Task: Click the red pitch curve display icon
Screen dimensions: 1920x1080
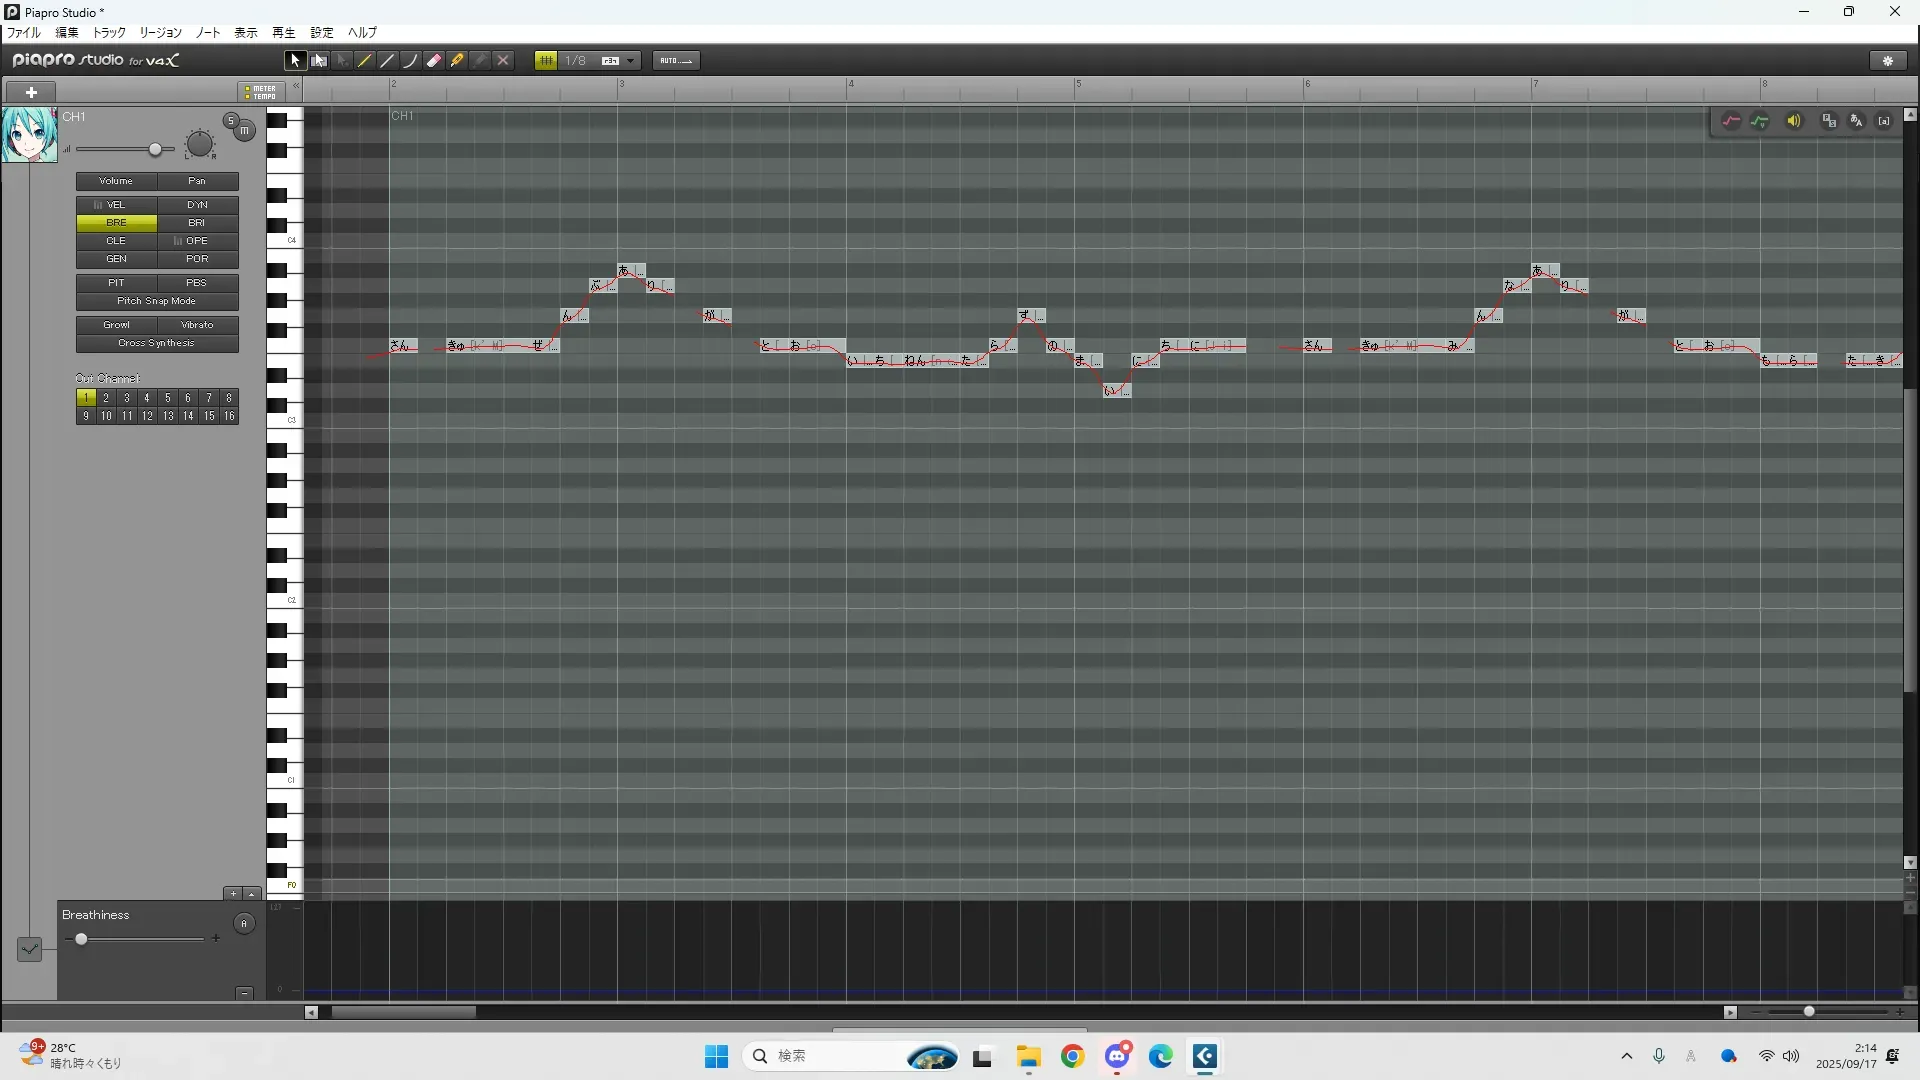Action: (1731, 121)
